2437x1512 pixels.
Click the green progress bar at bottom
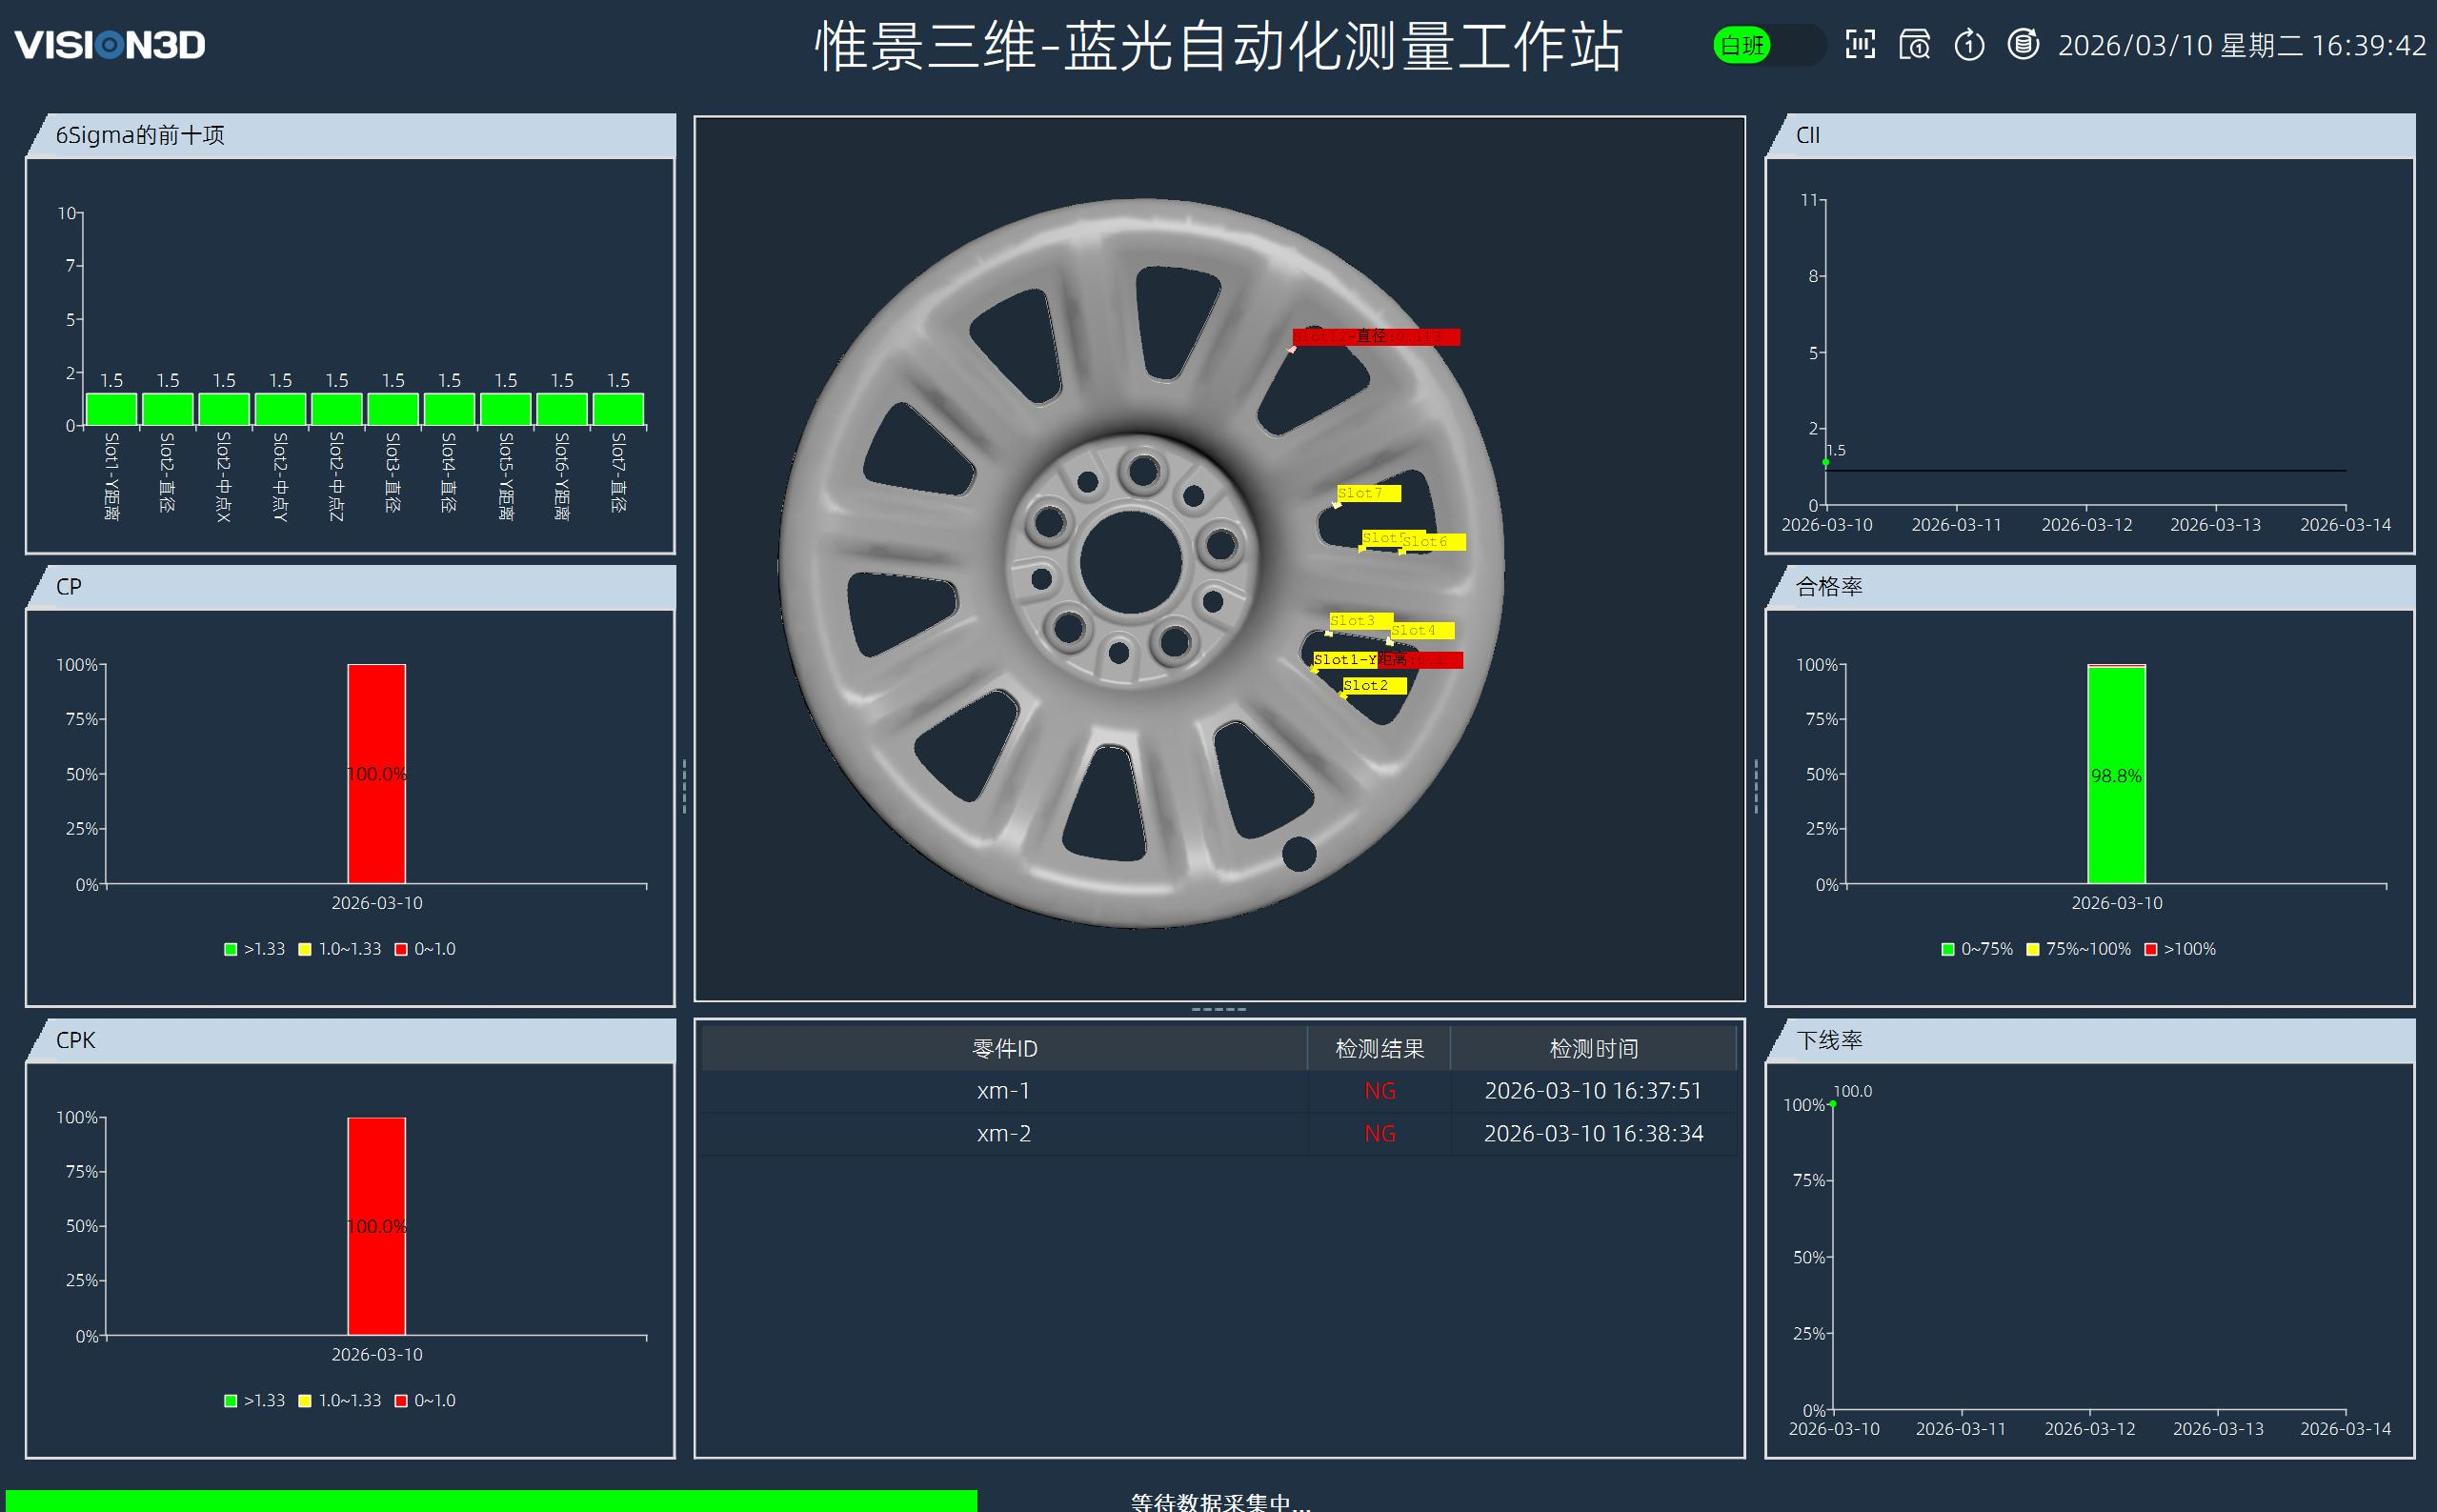(491, 1501)
